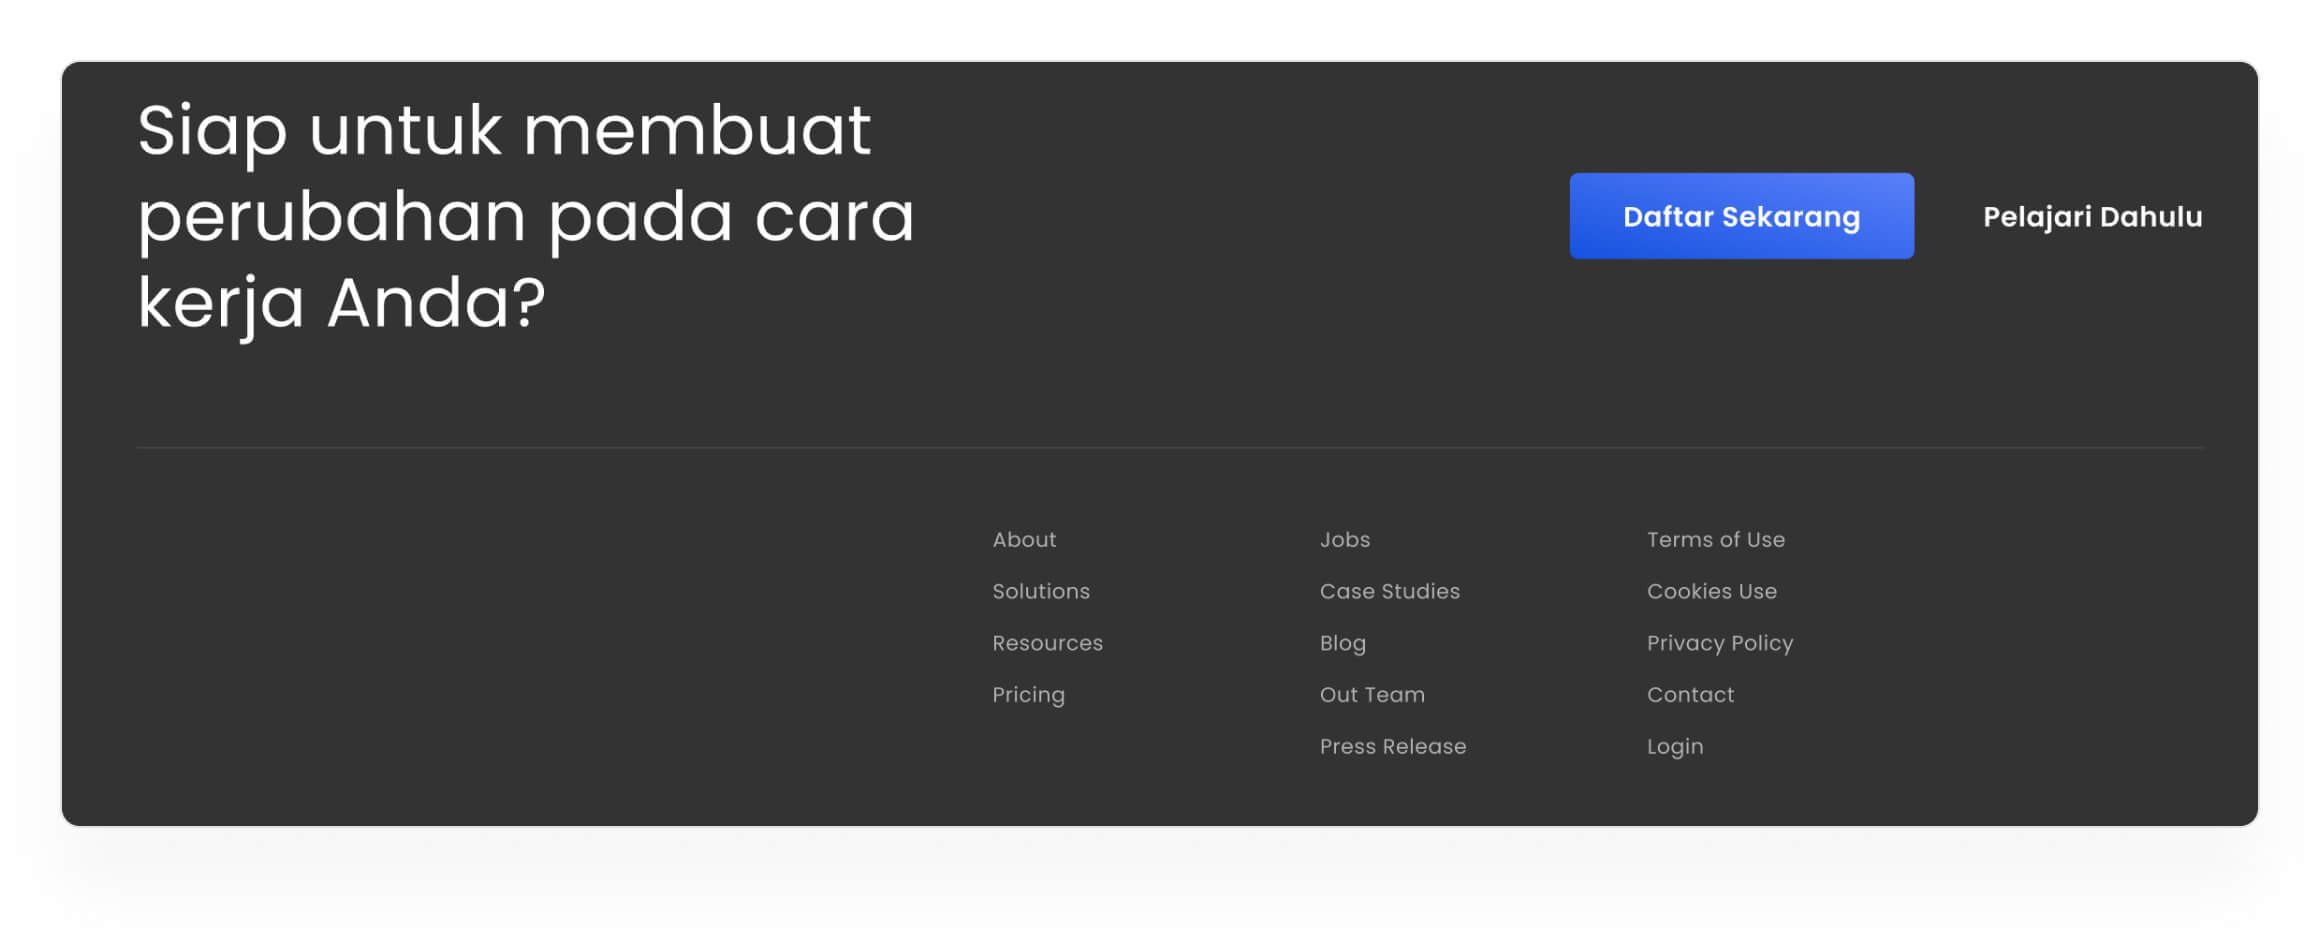Click the Pelajari Dahulu button
Image resolution: width=2320 pixels, height=928 pixels.
point(2092,216)
